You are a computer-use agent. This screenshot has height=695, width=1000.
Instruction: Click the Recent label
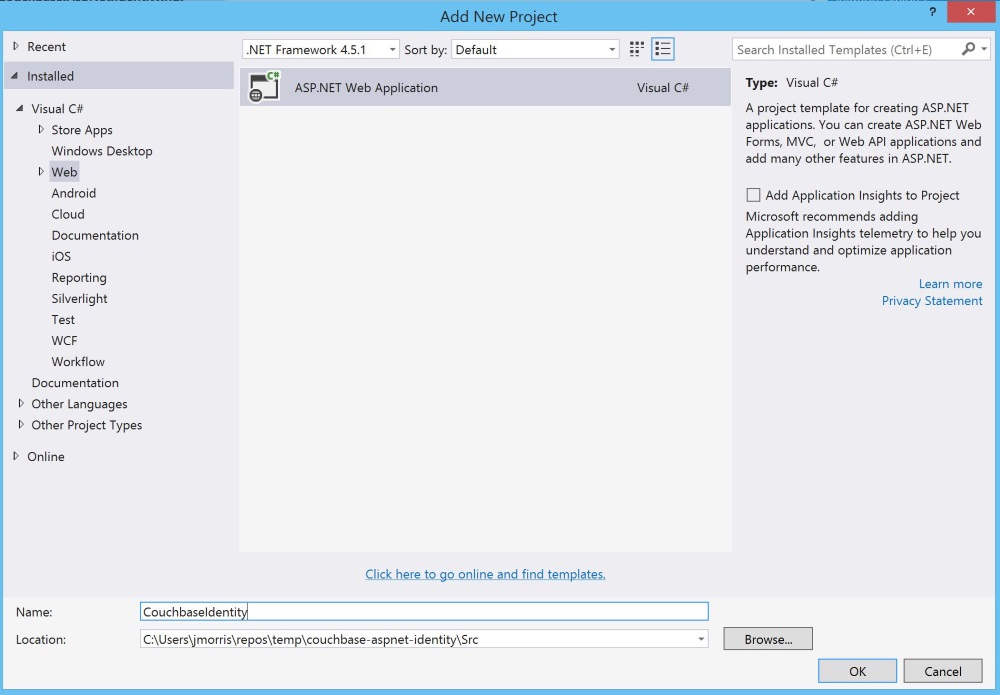(x=47, y=47)
